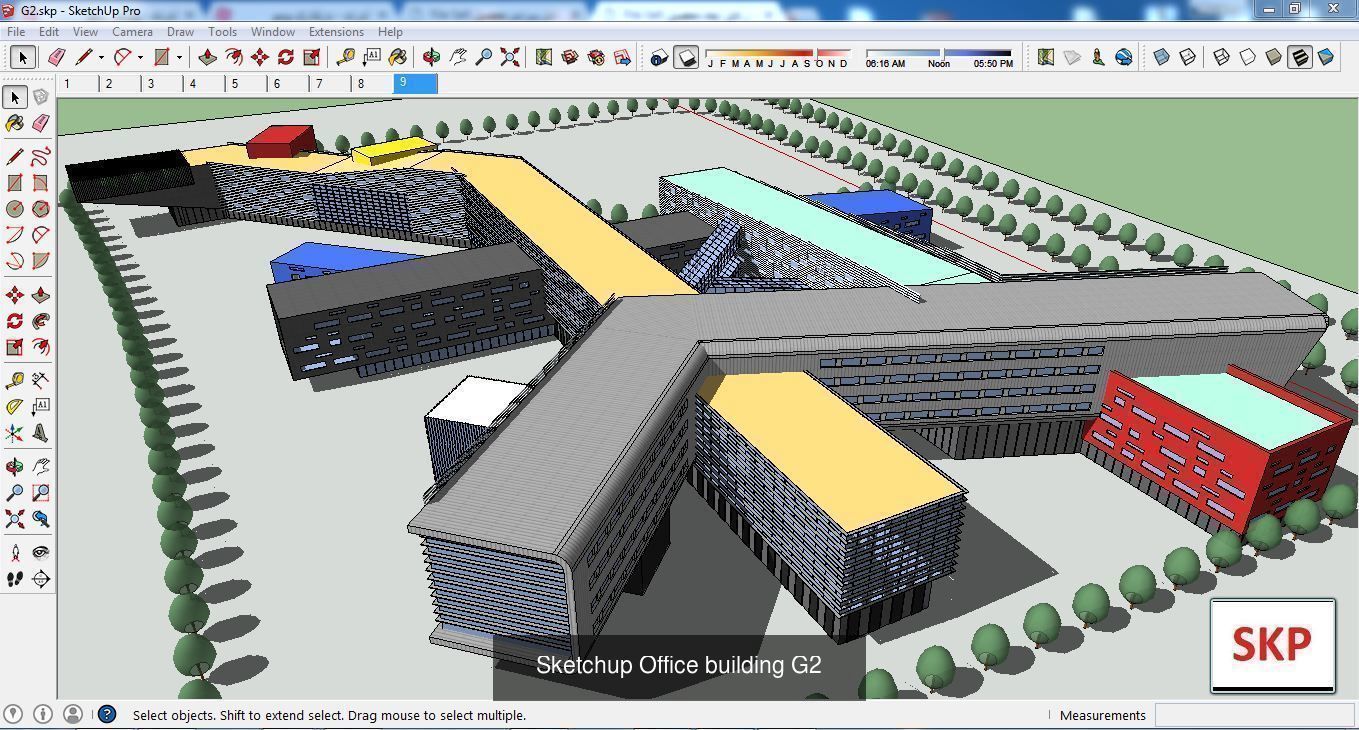Switch to Hidden Line style
Viewport: 1359px width, 730px height.
point(1248,58)
